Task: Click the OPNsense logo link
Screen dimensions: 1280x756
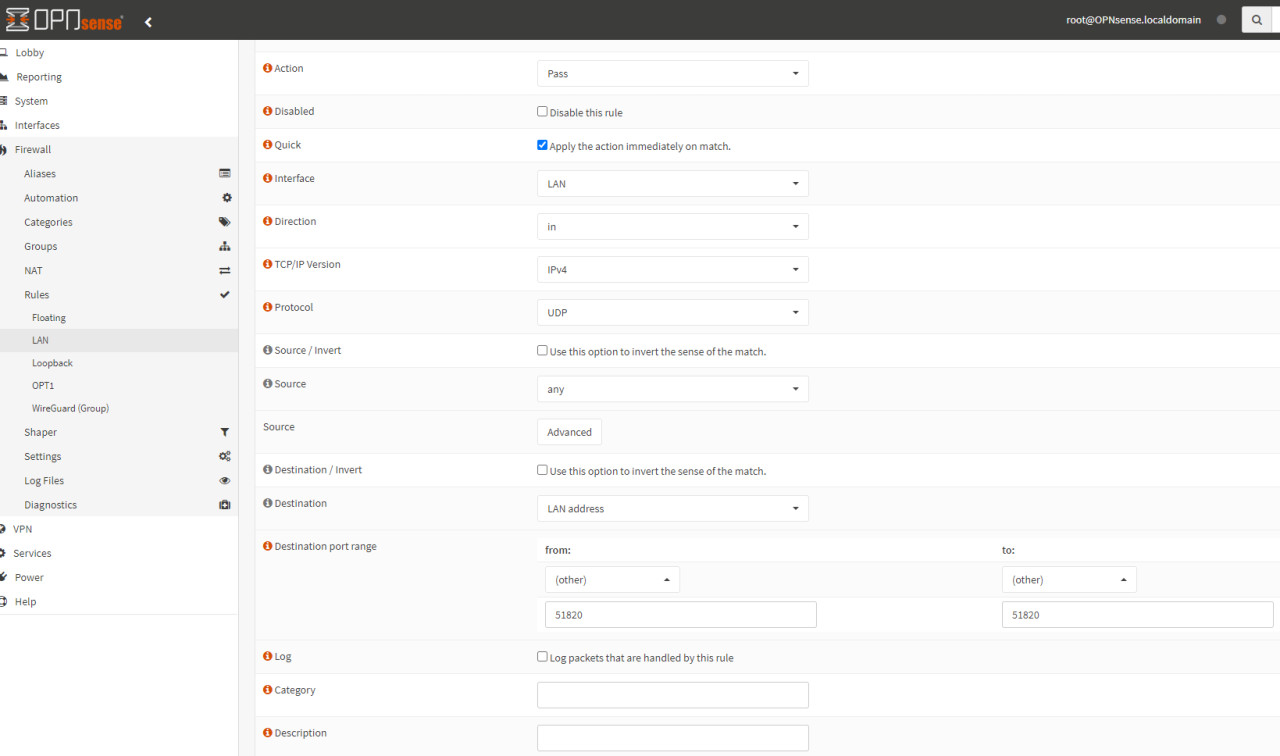Action: 64,20
